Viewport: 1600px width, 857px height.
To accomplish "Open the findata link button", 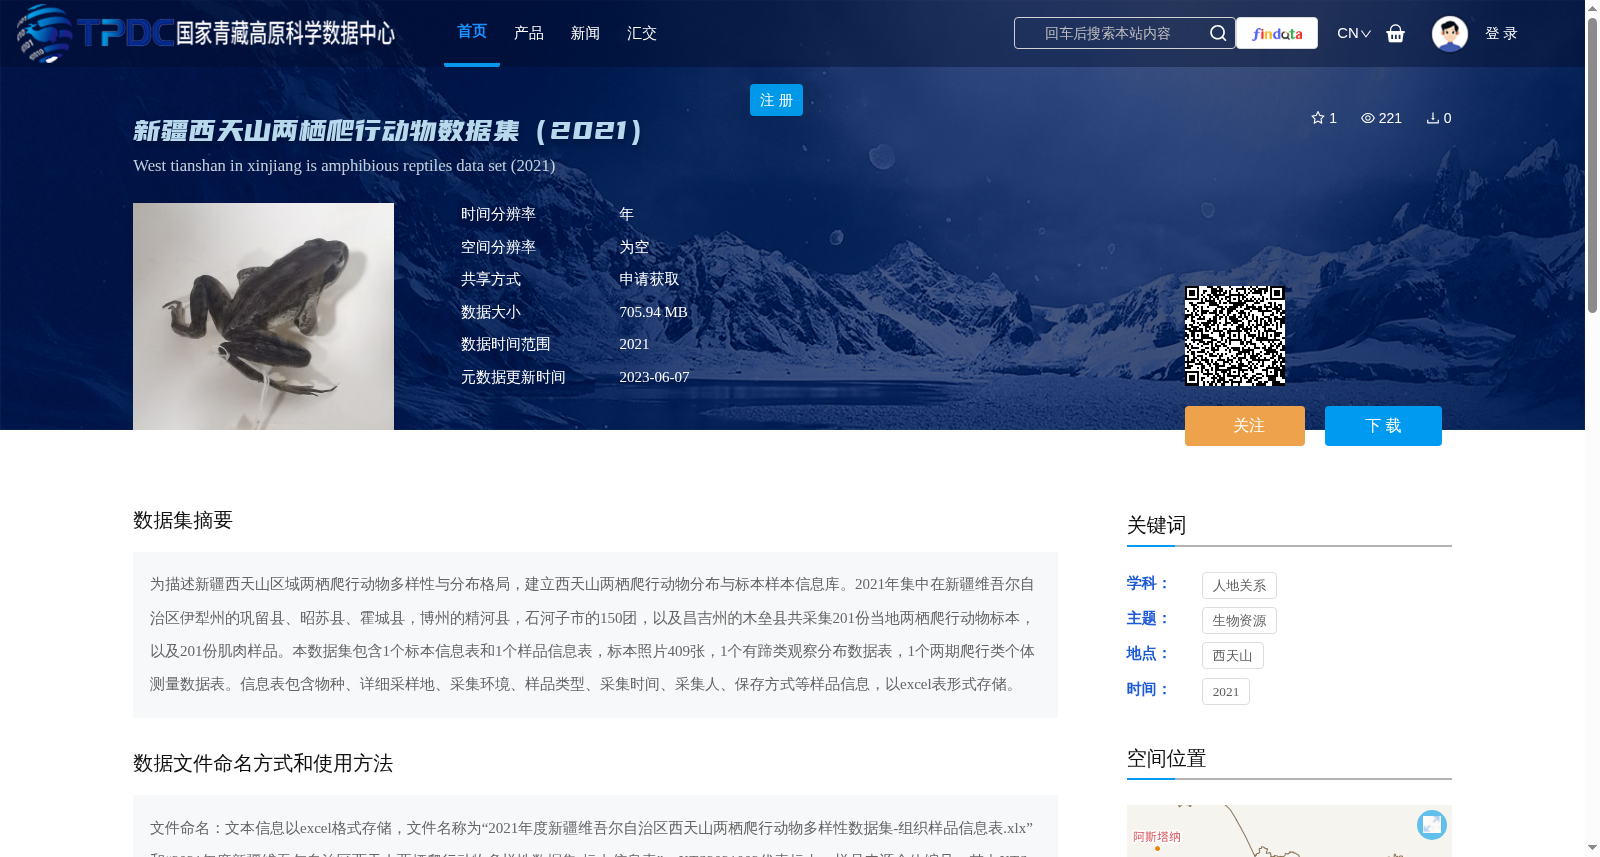I will tap(1277, 33).
